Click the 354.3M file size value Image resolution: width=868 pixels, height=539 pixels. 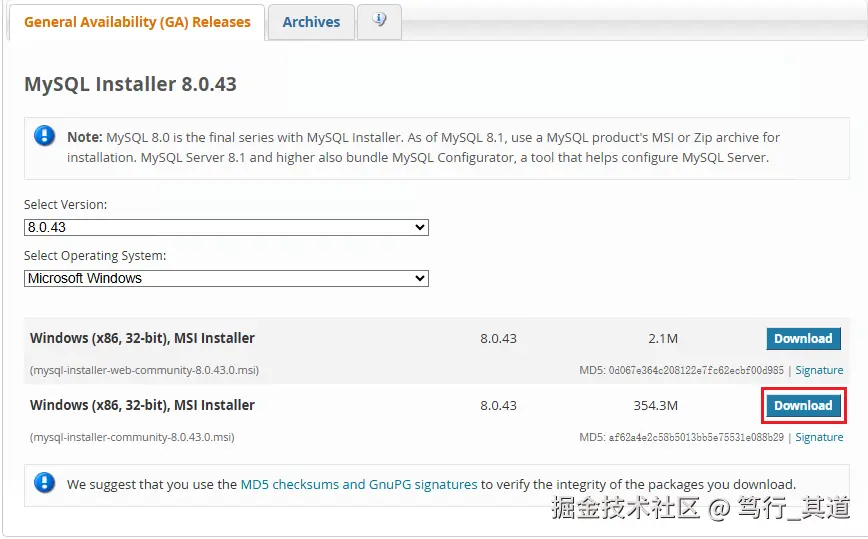pos(655,406)
